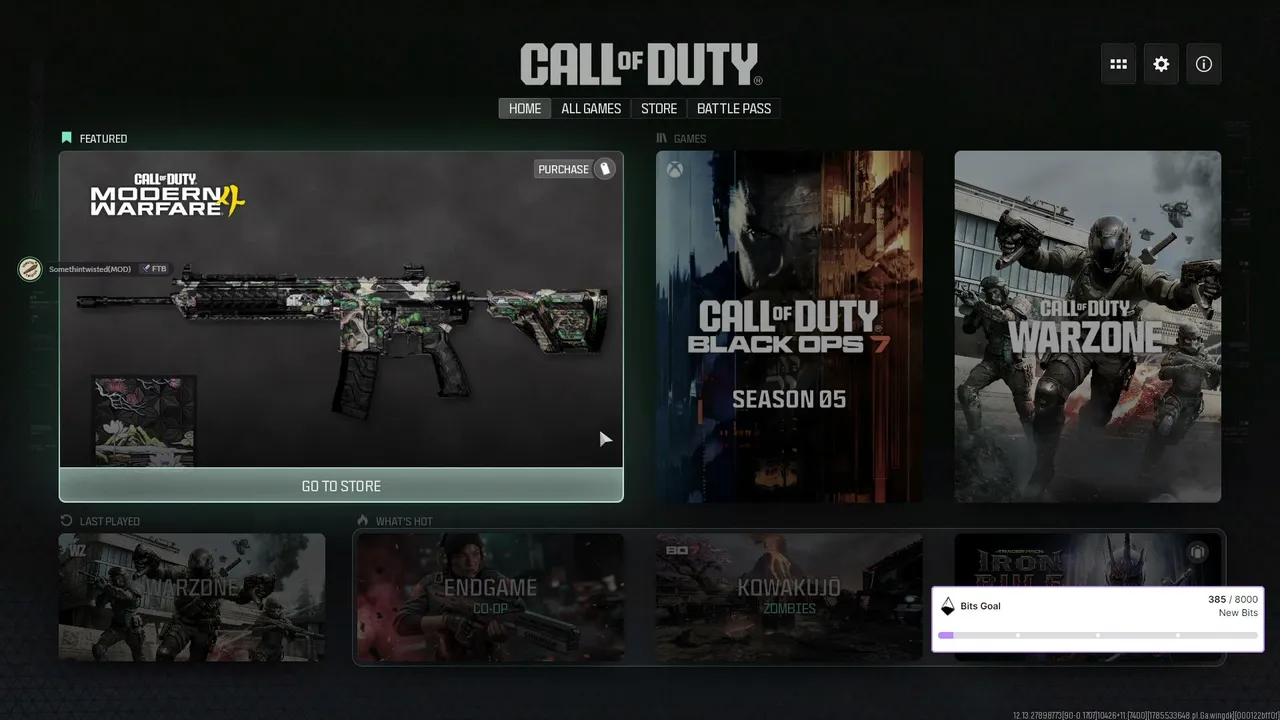Click the "Bits Goal" title text
Screen dimensions: 1280x720
coord(980,606)
